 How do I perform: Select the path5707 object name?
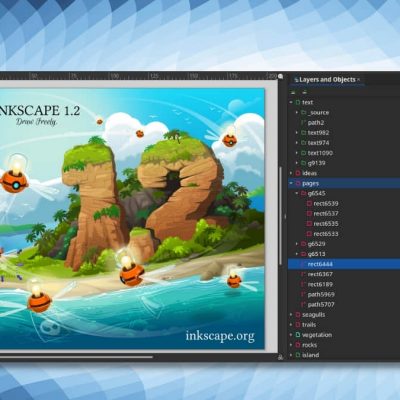point(321,305)
